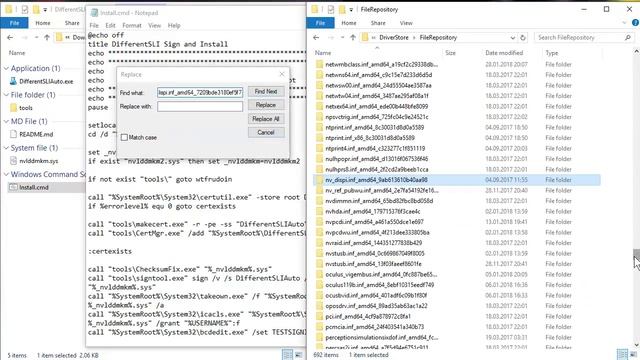640x360 pixels.
Task: Sort by Date modified column in FileRepository
Action: click(504, 53)
